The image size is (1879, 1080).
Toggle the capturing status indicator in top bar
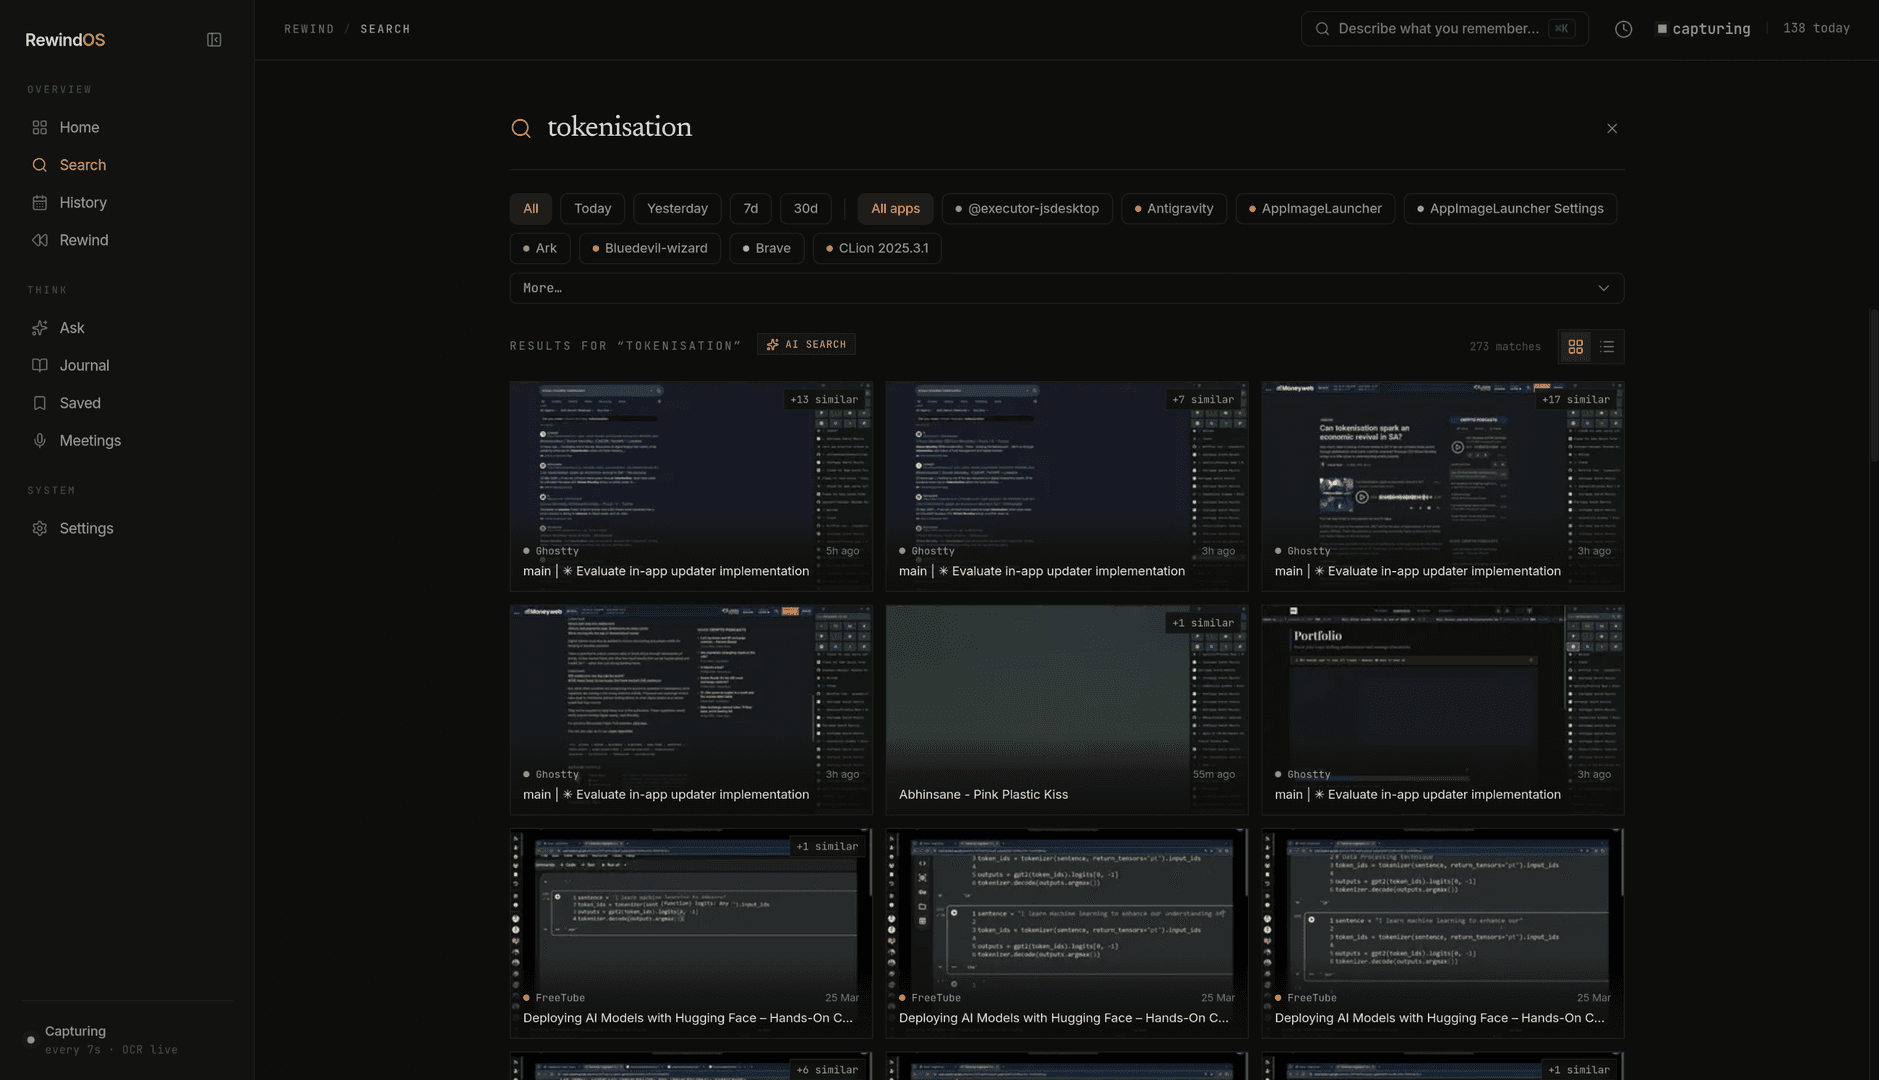click(x=1703, y=29)
